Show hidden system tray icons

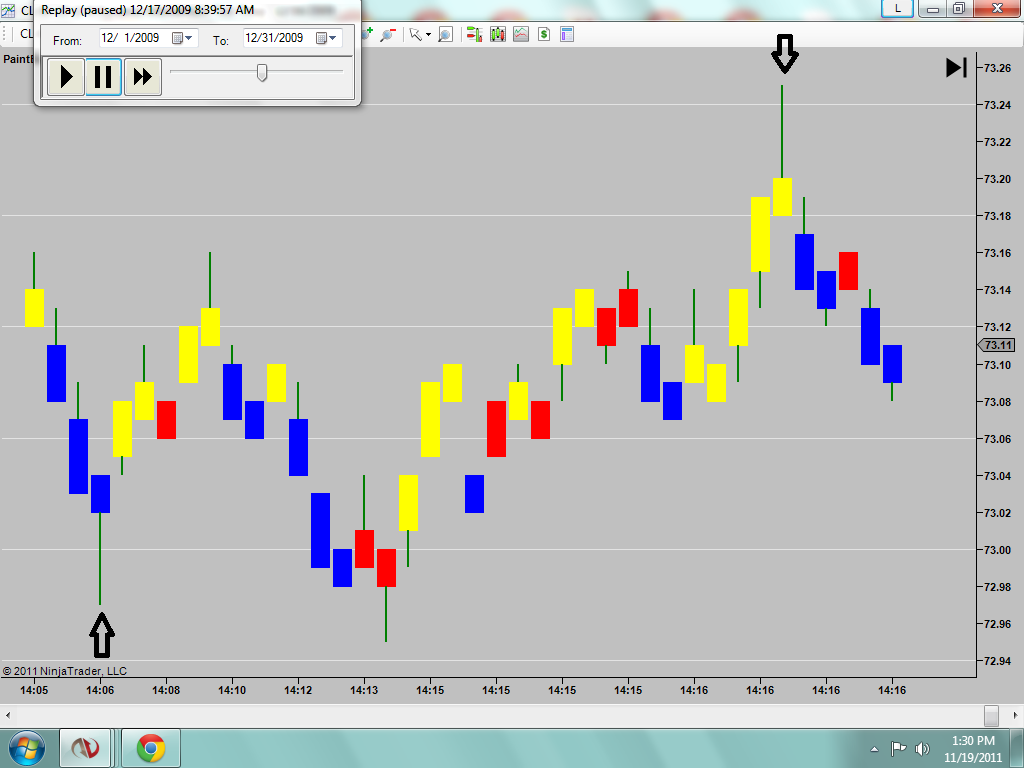[874, 749]
